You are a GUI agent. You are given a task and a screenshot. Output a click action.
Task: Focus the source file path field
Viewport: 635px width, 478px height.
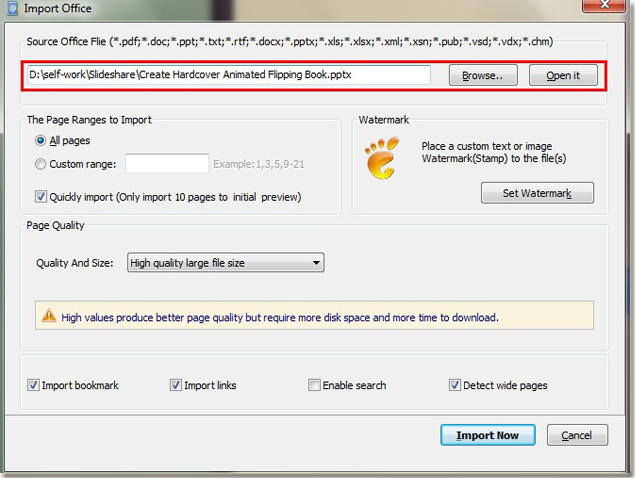point(229,75)
